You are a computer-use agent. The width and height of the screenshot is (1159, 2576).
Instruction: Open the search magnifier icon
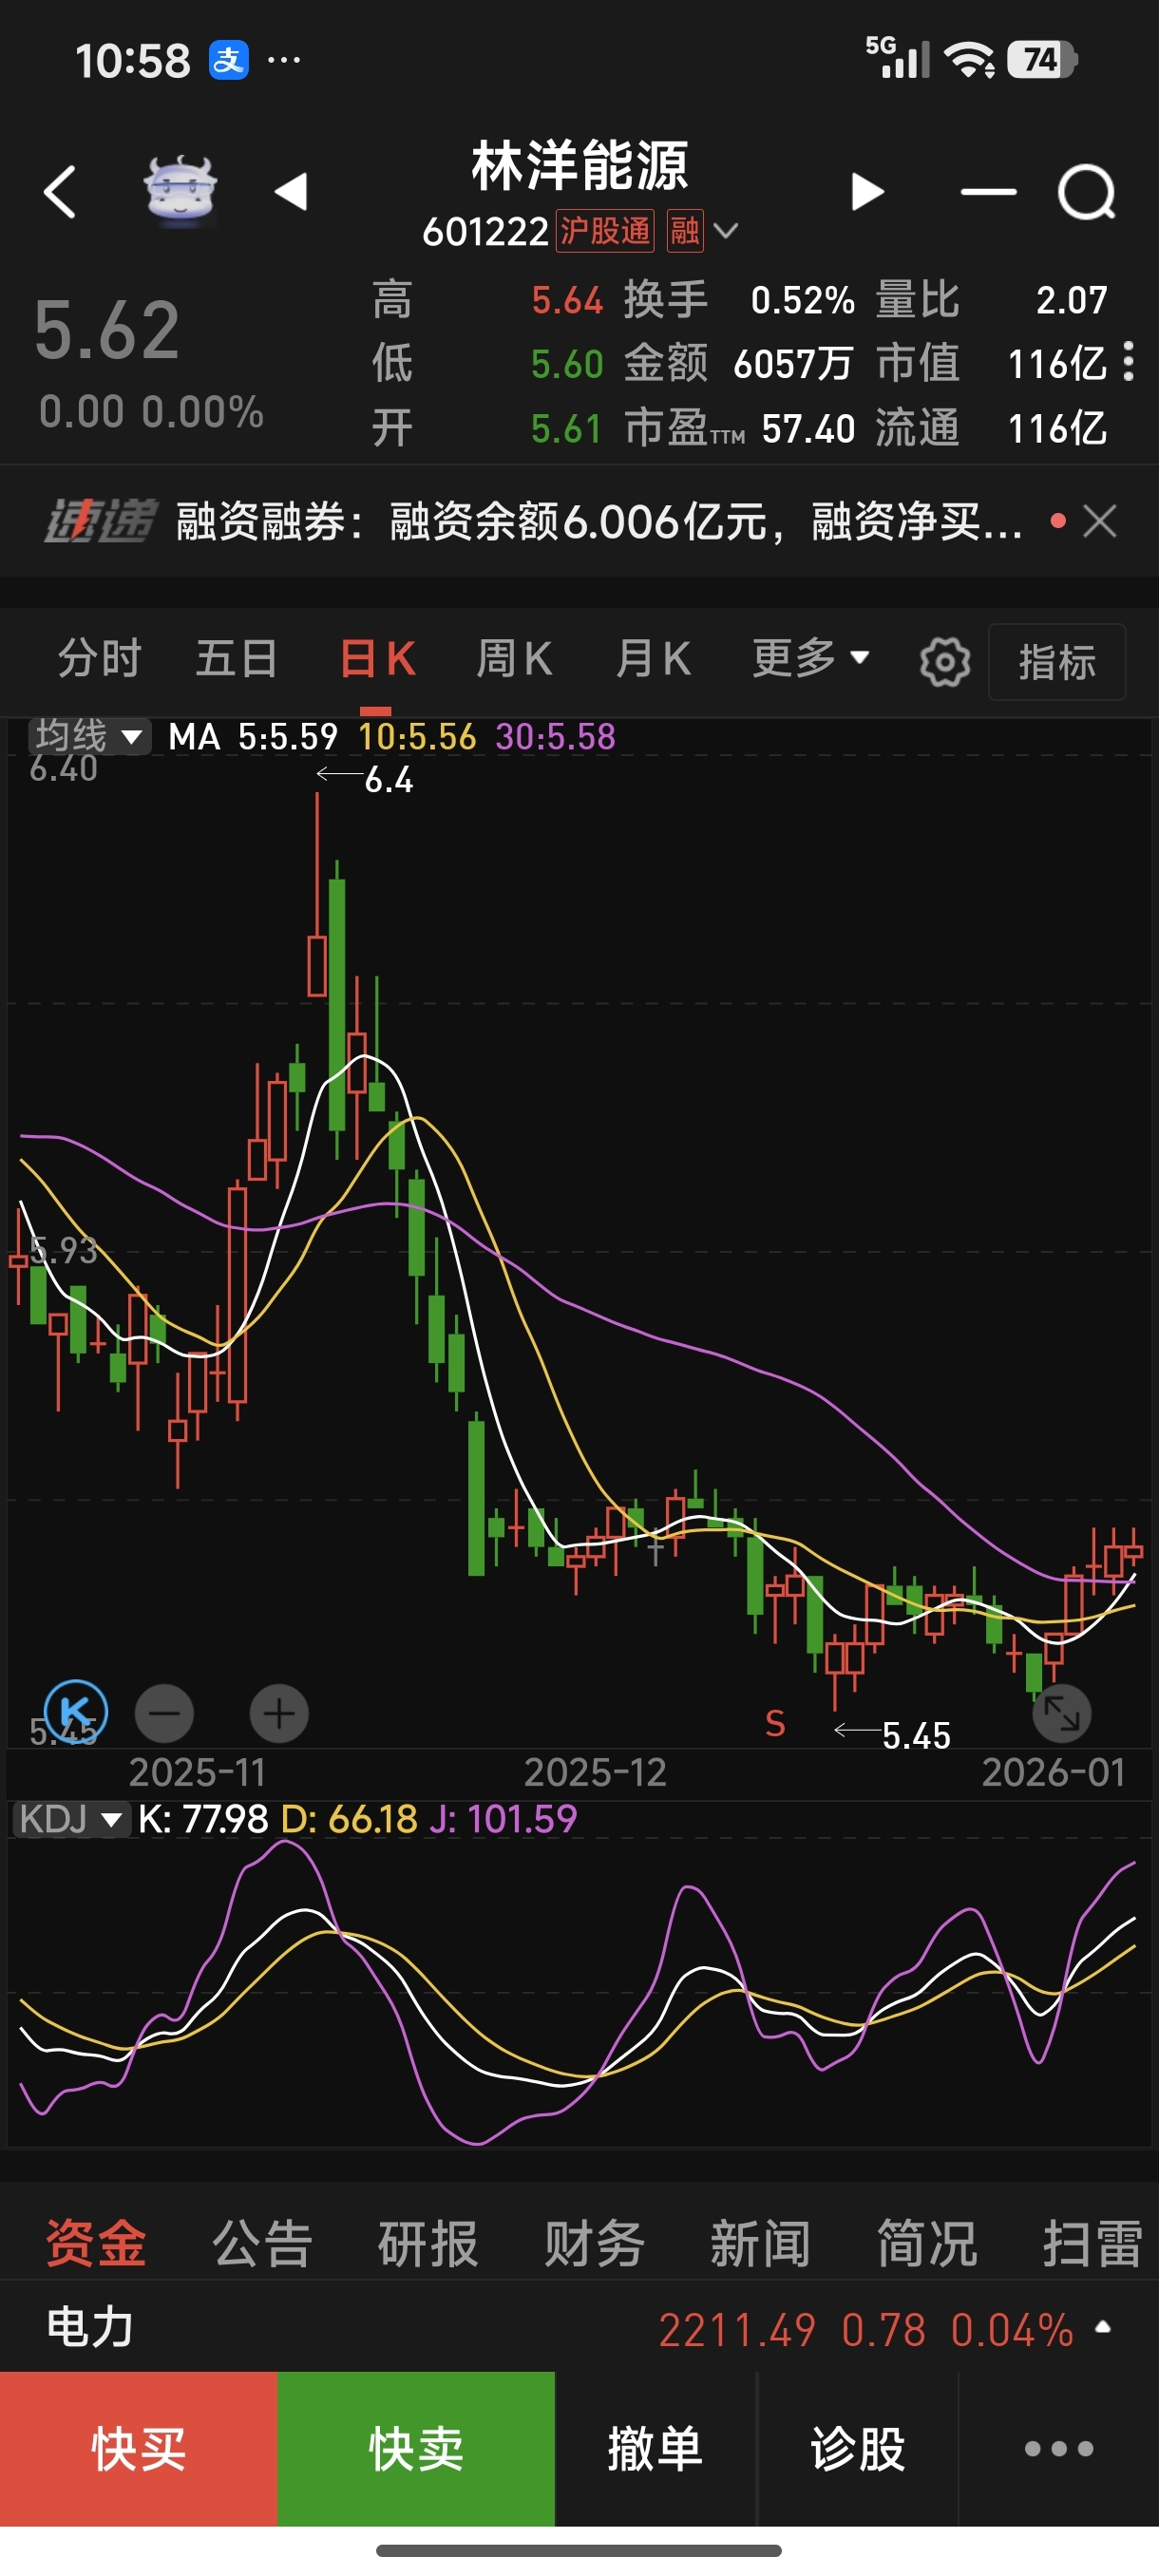1087,192
